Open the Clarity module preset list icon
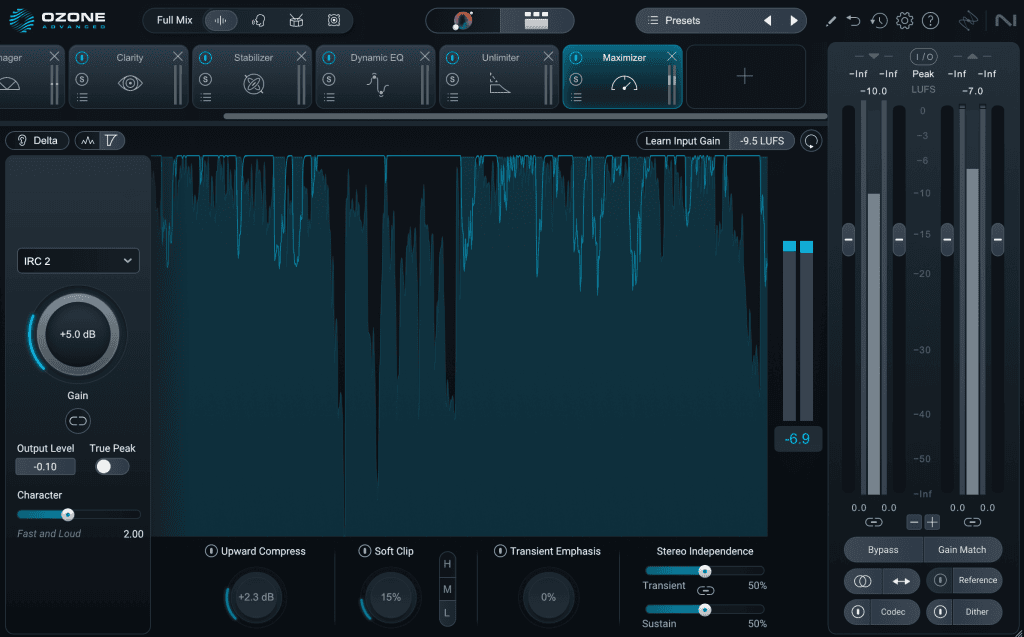Viewport: 1024px width, 637px height. coord(82,97)
